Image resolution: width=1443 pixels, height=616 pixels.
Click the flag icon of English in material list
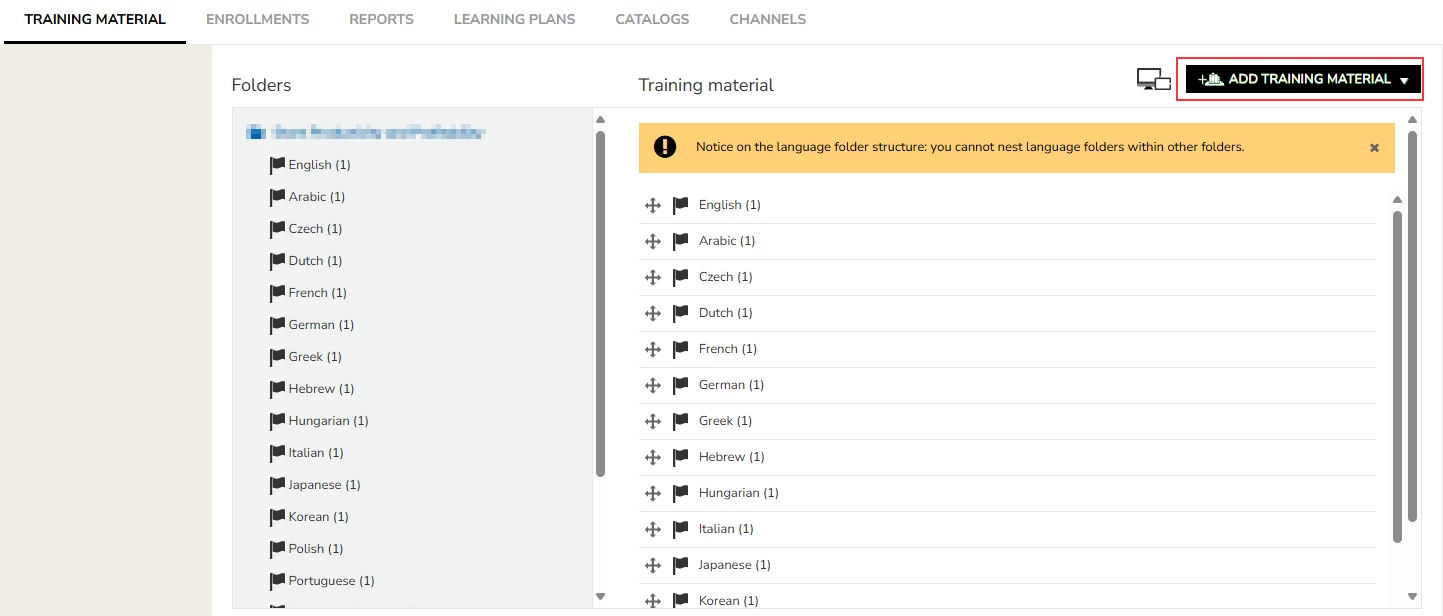pos(681,205)
